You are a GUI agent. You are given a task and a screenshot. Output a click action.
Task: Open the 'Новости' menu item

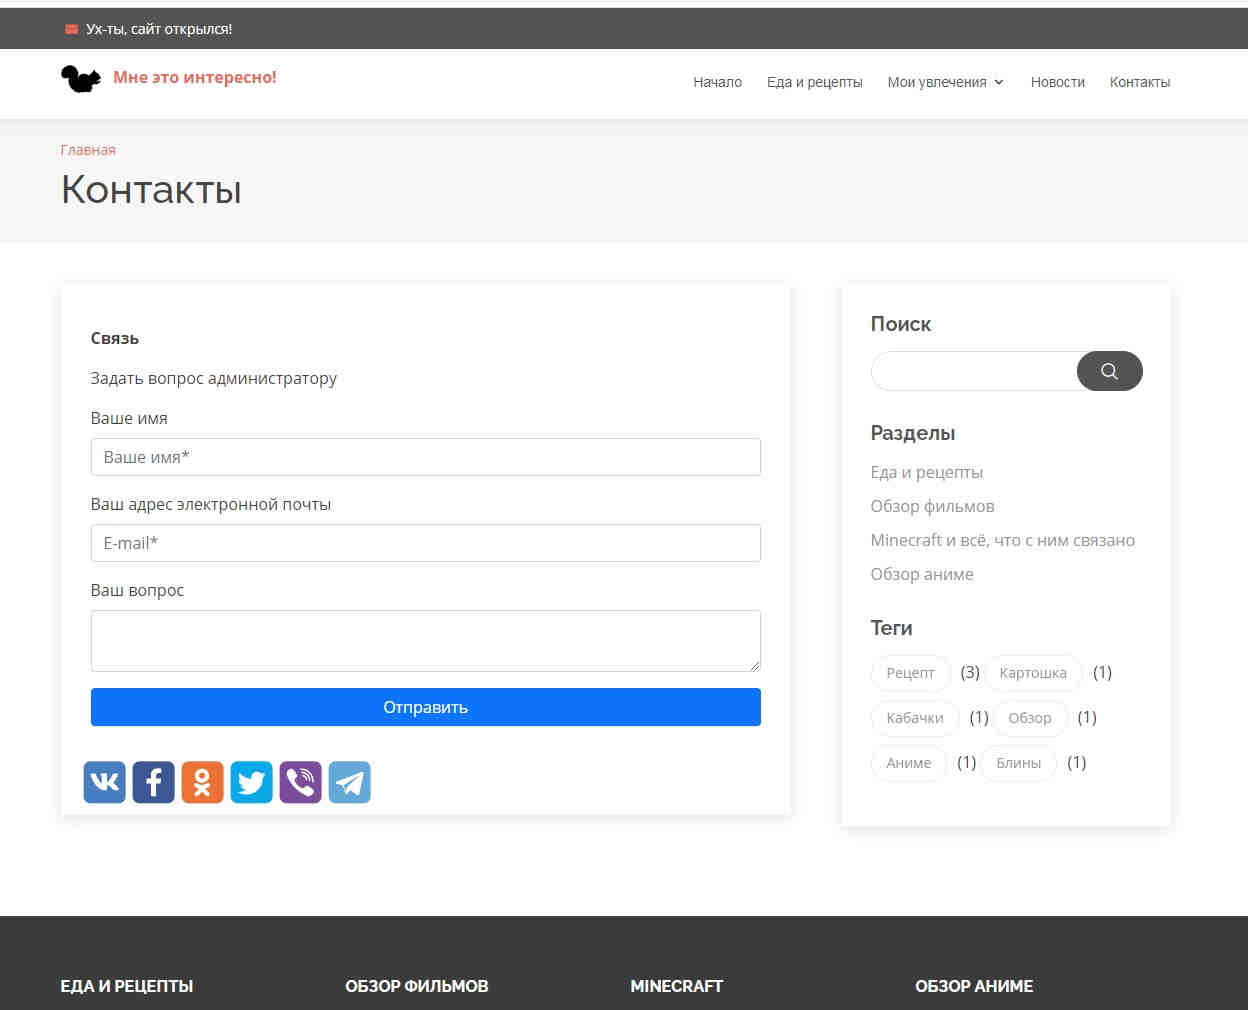click(x=1057, y=82)
